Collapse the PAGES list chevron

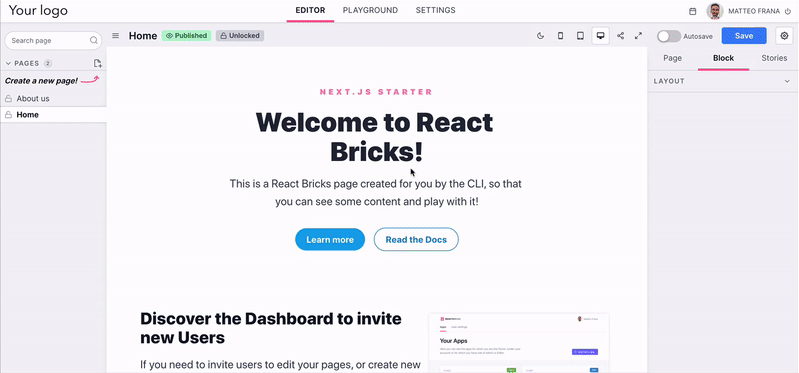point(8,63)
